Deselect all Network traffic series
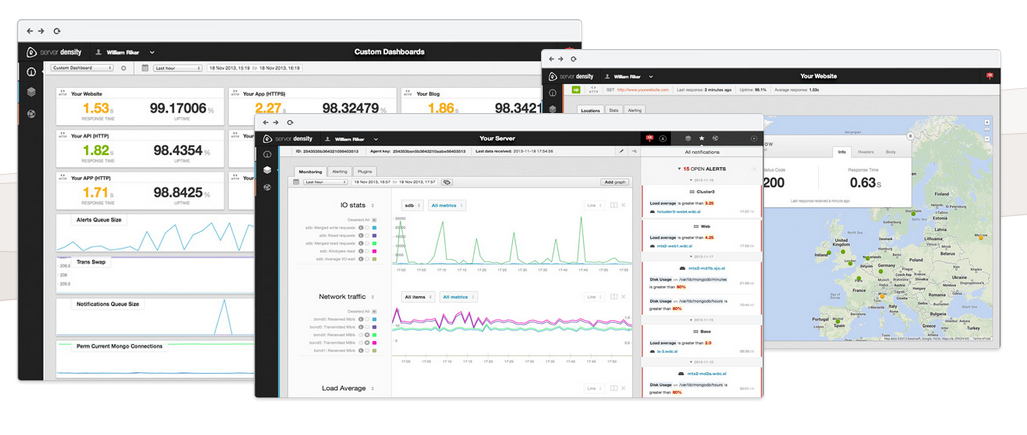The height and width of the screenshot is (435, 1027). pos(374,311)
